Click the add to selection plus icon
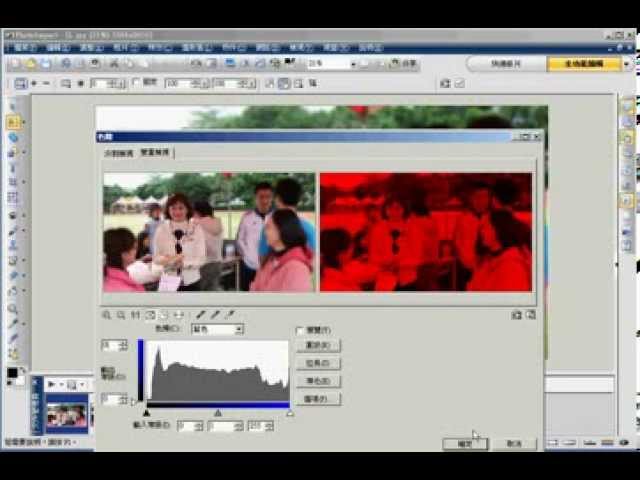 tap(34, 84)
